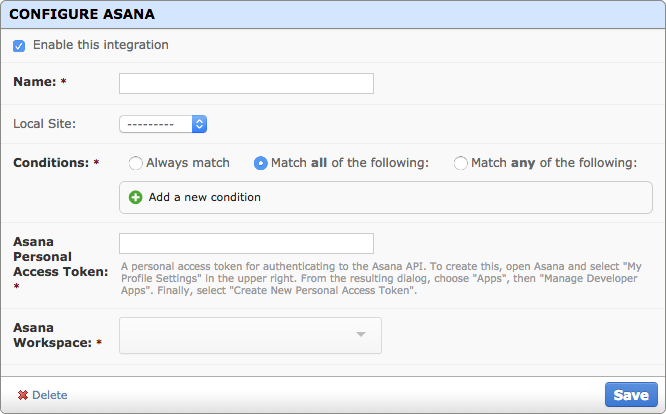Viewport: 666px width, 414px height.
Task: Click the access token help description text
Action: pyautogui.click(x=381, y=279)
